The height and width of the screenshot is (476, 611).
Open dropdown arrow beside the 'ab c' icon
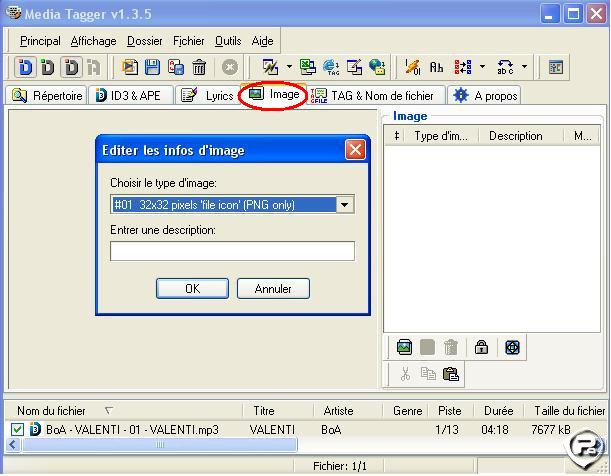pyautogui.click(x=524, y=67)
